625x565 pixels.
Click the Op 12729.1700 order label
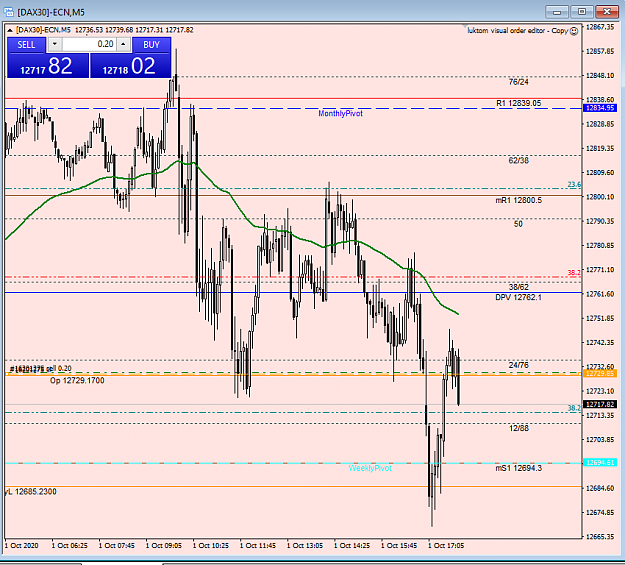click(77, 380)
